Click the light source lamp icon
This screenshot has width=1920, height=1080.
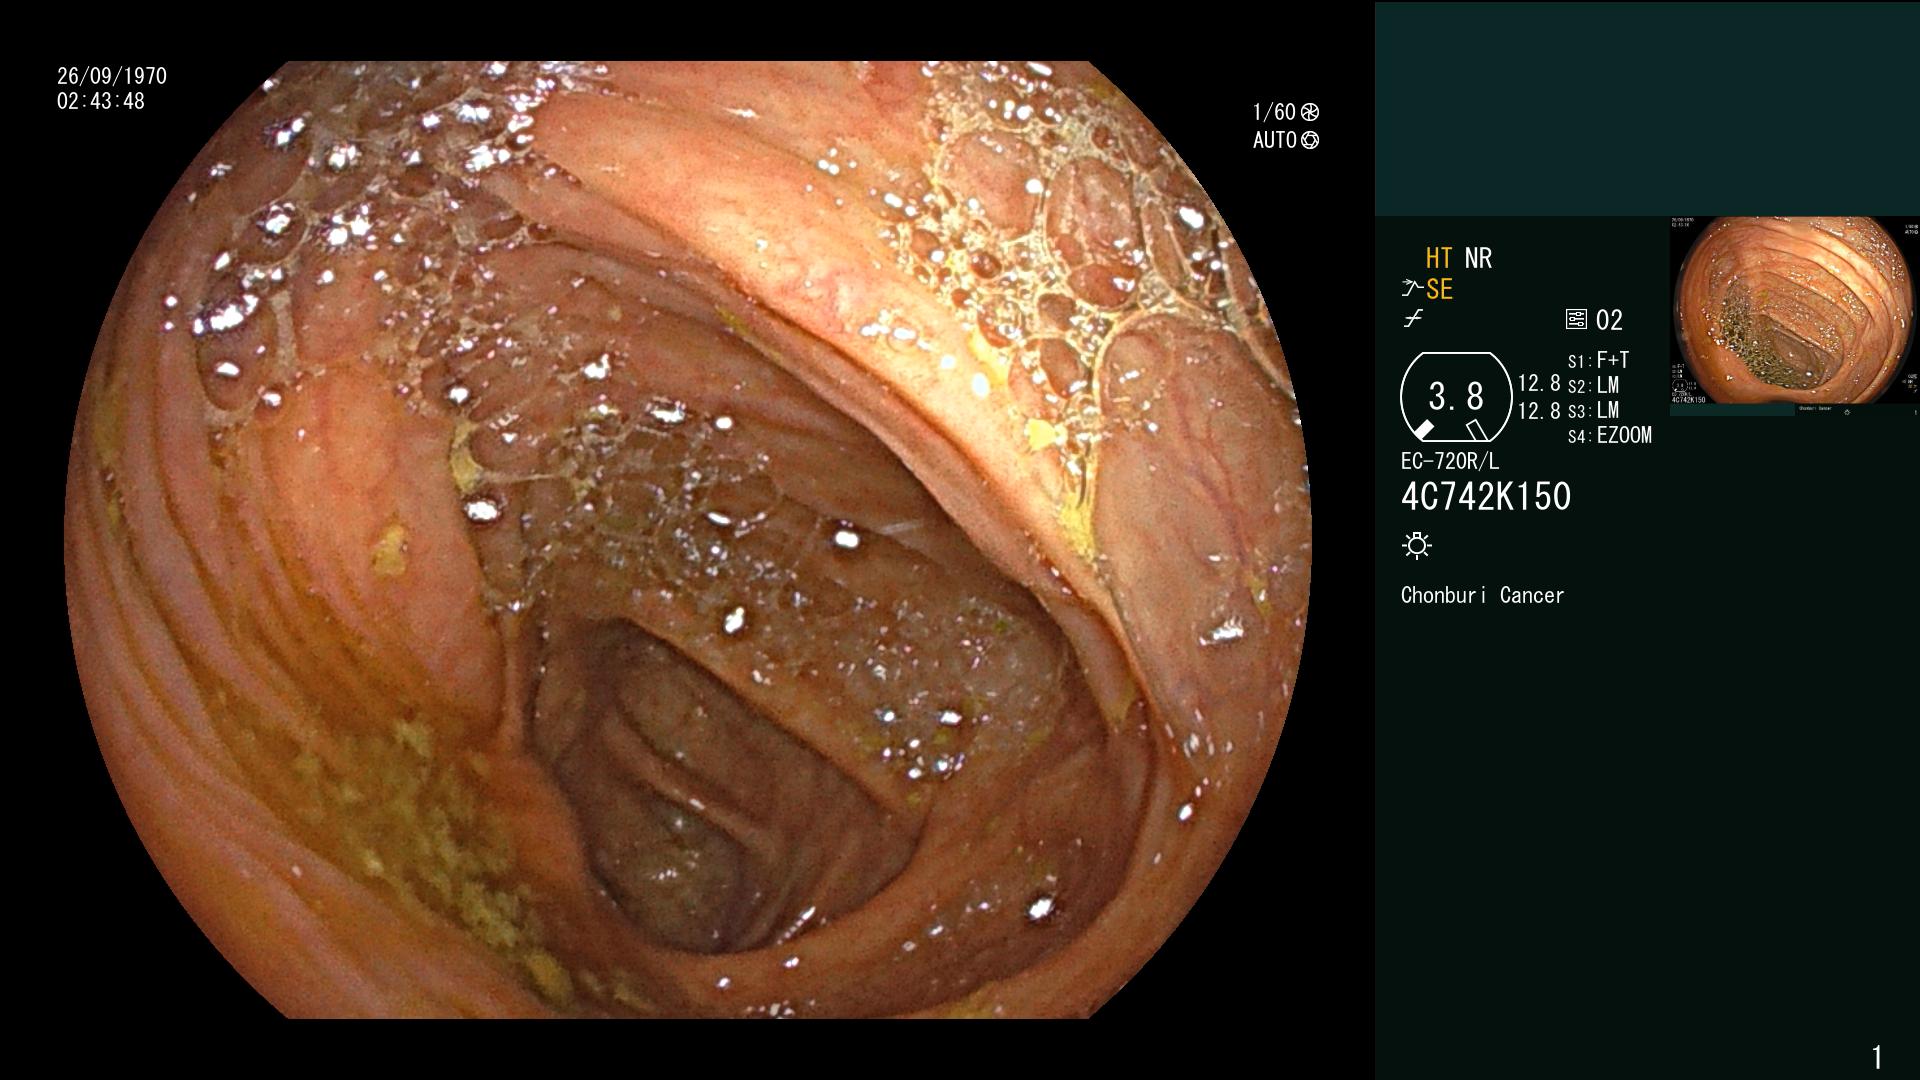point(1417,546)
